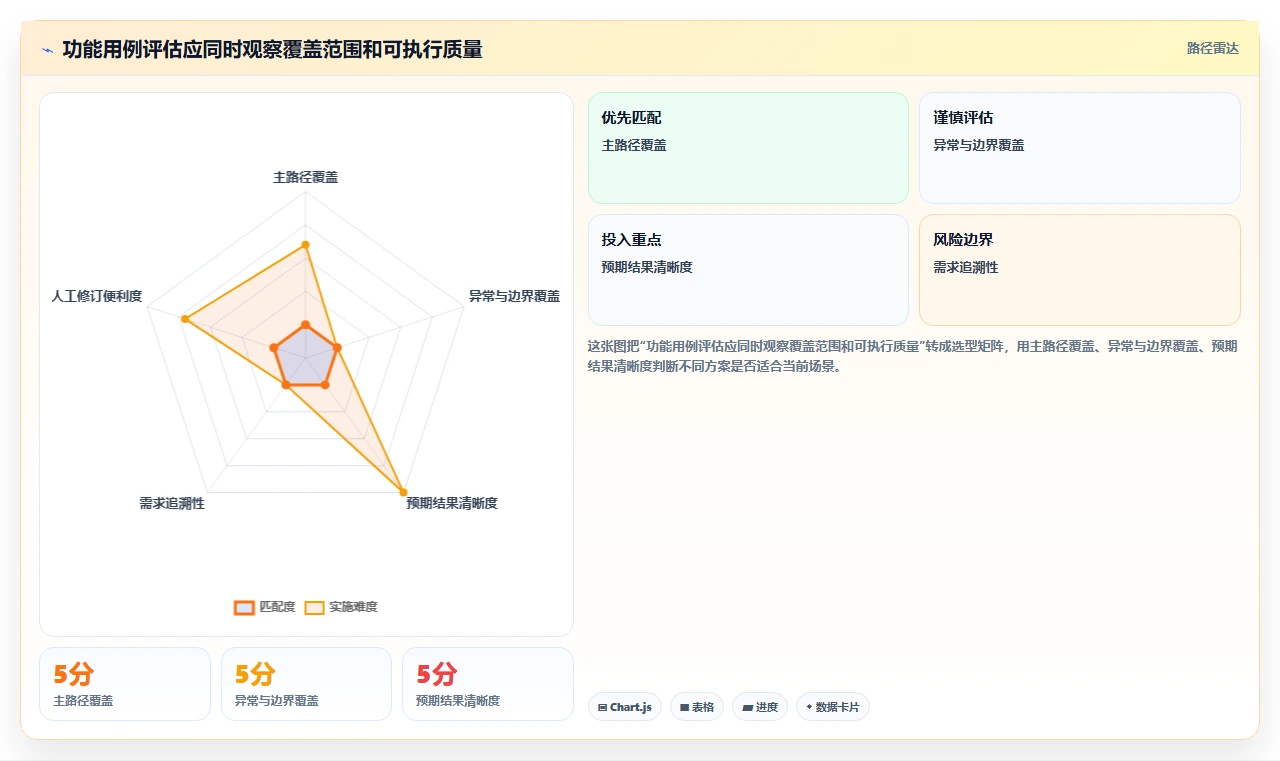
Task: Click the 匹配度 legend color box
Action: pos(244,607)
